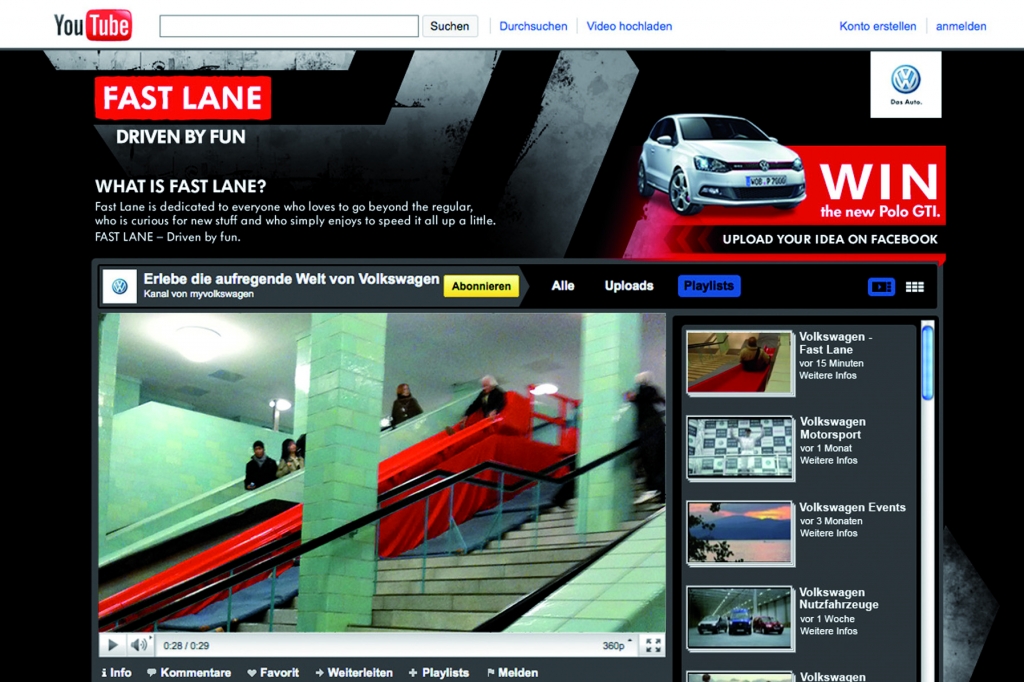Switch to the Uploads tab
This screenshot has width=1024, height=682.
point(629,286)
